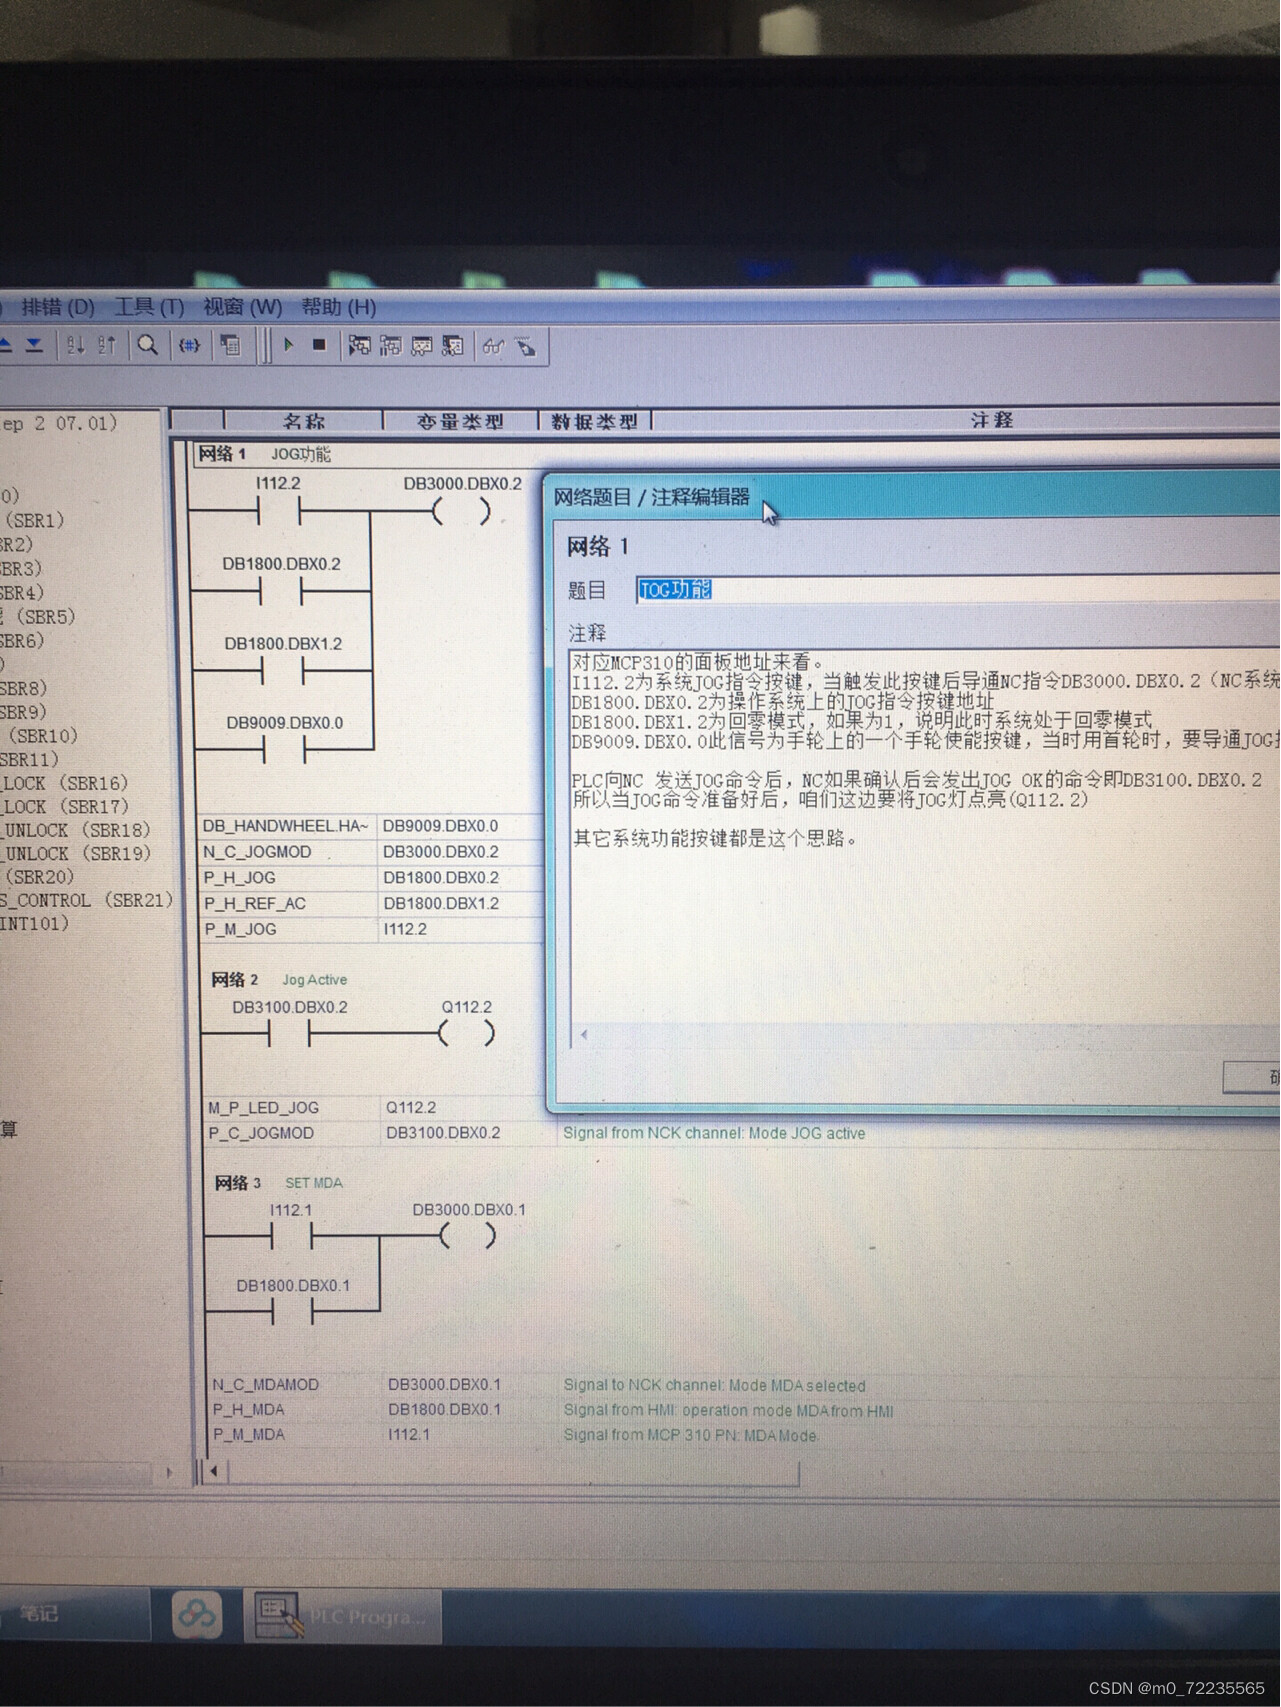Select S_CONTROL (SBR21) in project tree

tap(87, 900)
